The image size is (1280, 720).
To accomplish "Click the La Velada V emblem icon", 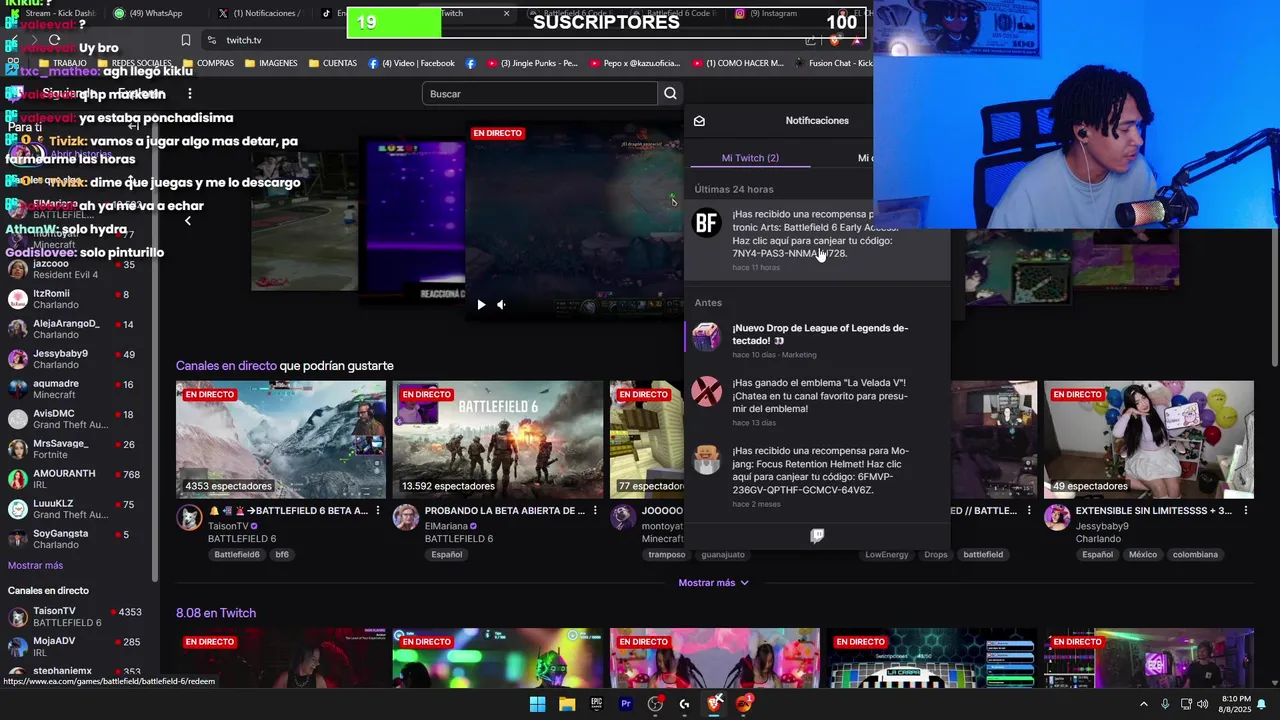I will [x=706, y=392].
